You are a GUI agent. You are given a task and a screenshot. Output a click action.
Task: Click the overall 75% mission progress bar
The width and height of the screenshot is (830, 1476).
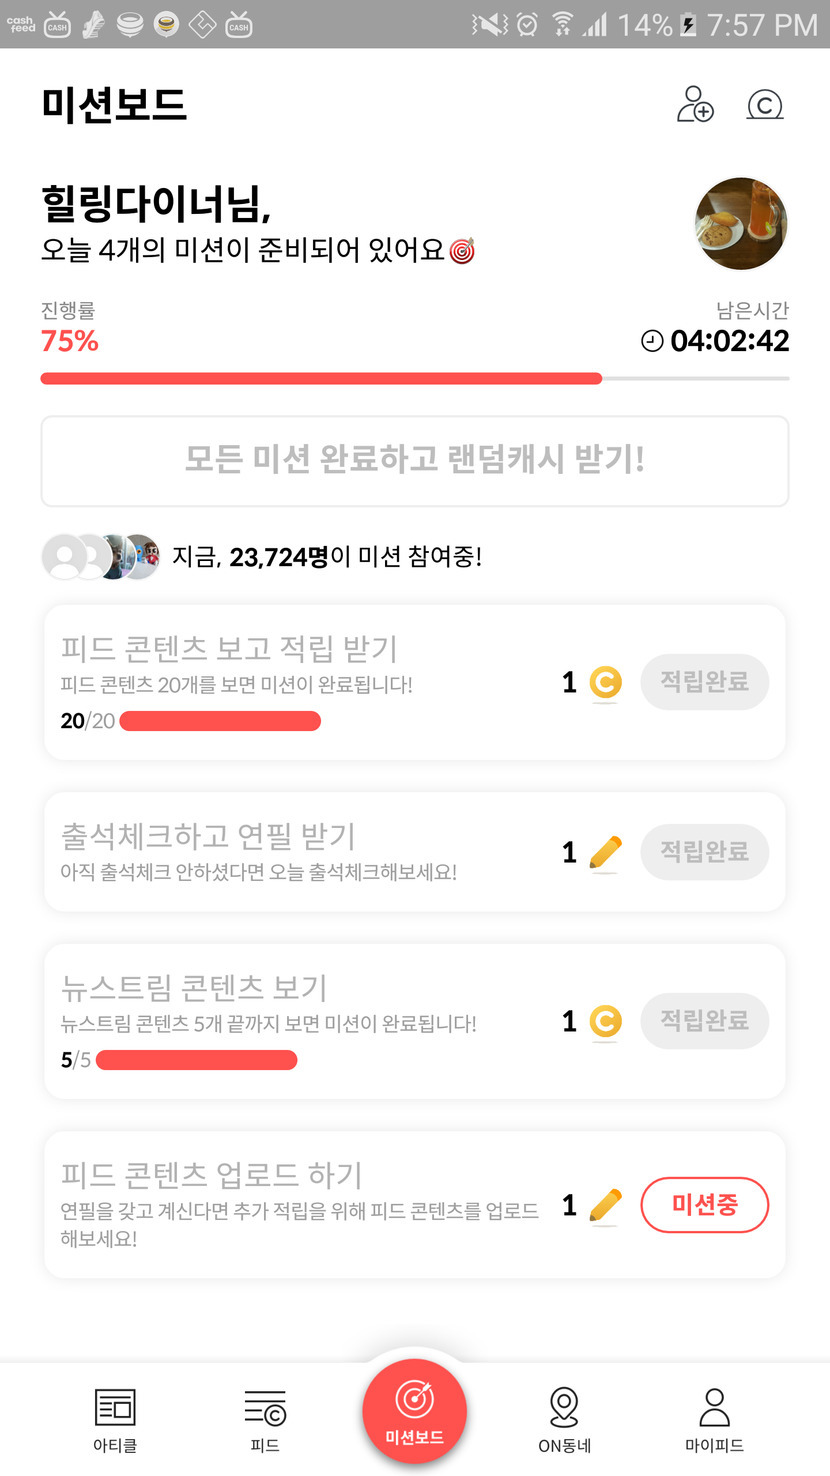(414, 379)
